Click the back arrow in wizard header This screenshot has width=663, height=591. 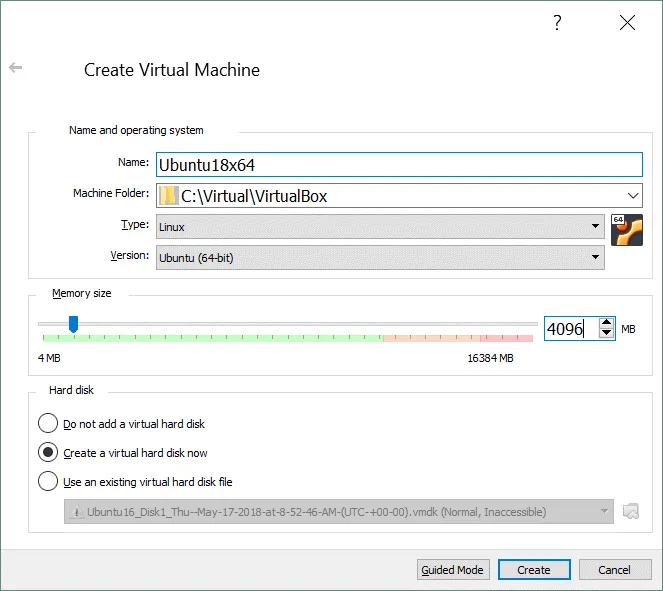[x=15, y=68]
